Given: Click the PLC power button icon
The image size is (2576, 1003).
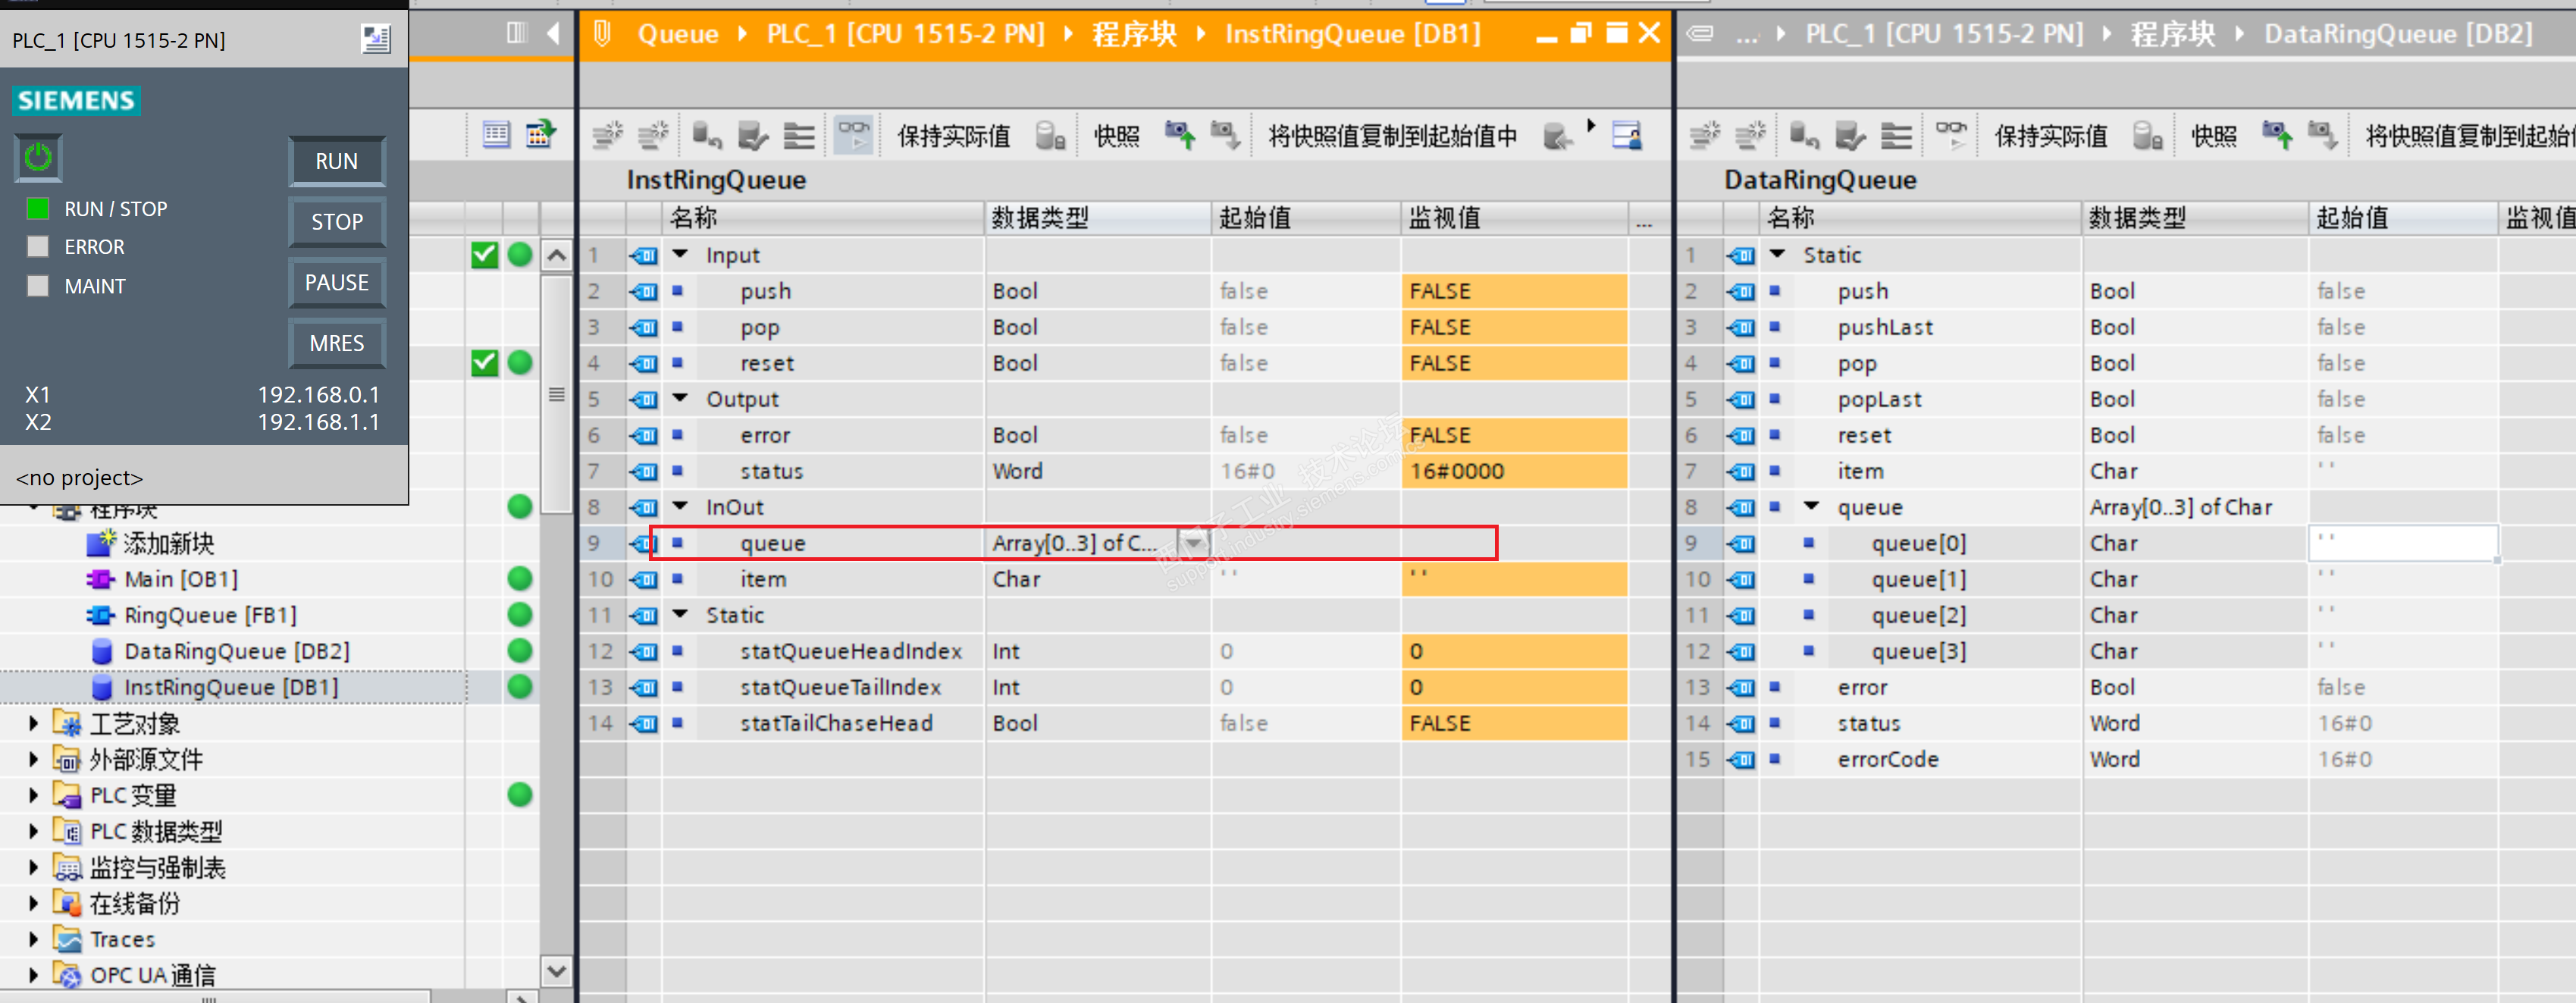Looking at the screenshot, I should coord(38,158).
